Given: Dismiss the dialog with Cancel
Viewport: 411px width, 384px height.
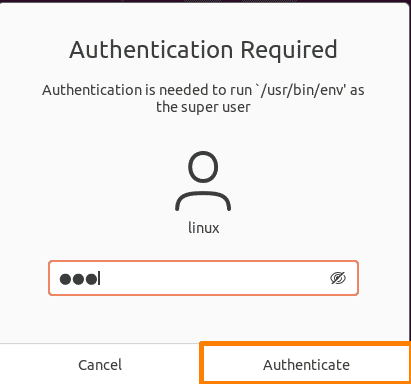Looking at the screenshot, I should pos(100,365).
